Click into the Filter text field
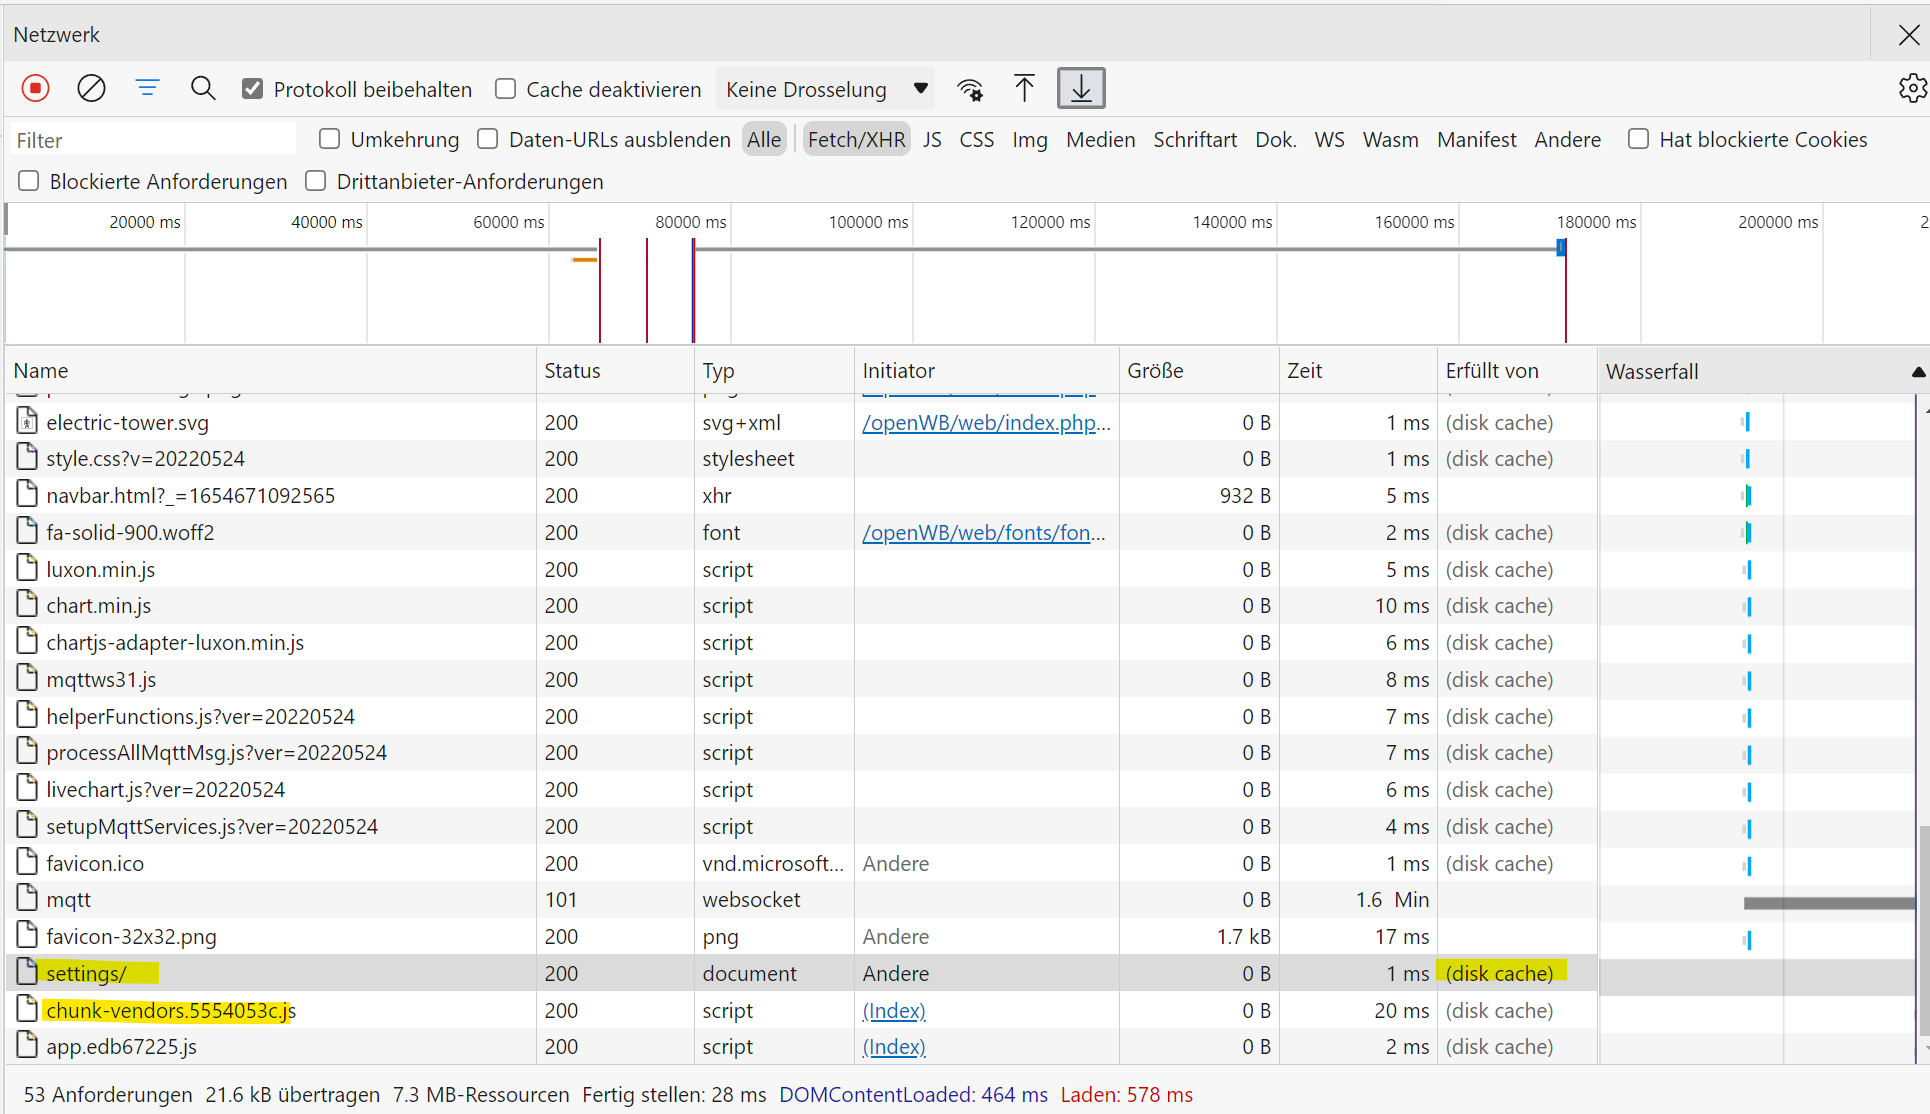The width and height of the screenshot is (1930, 1114). [x=150, y=140]
